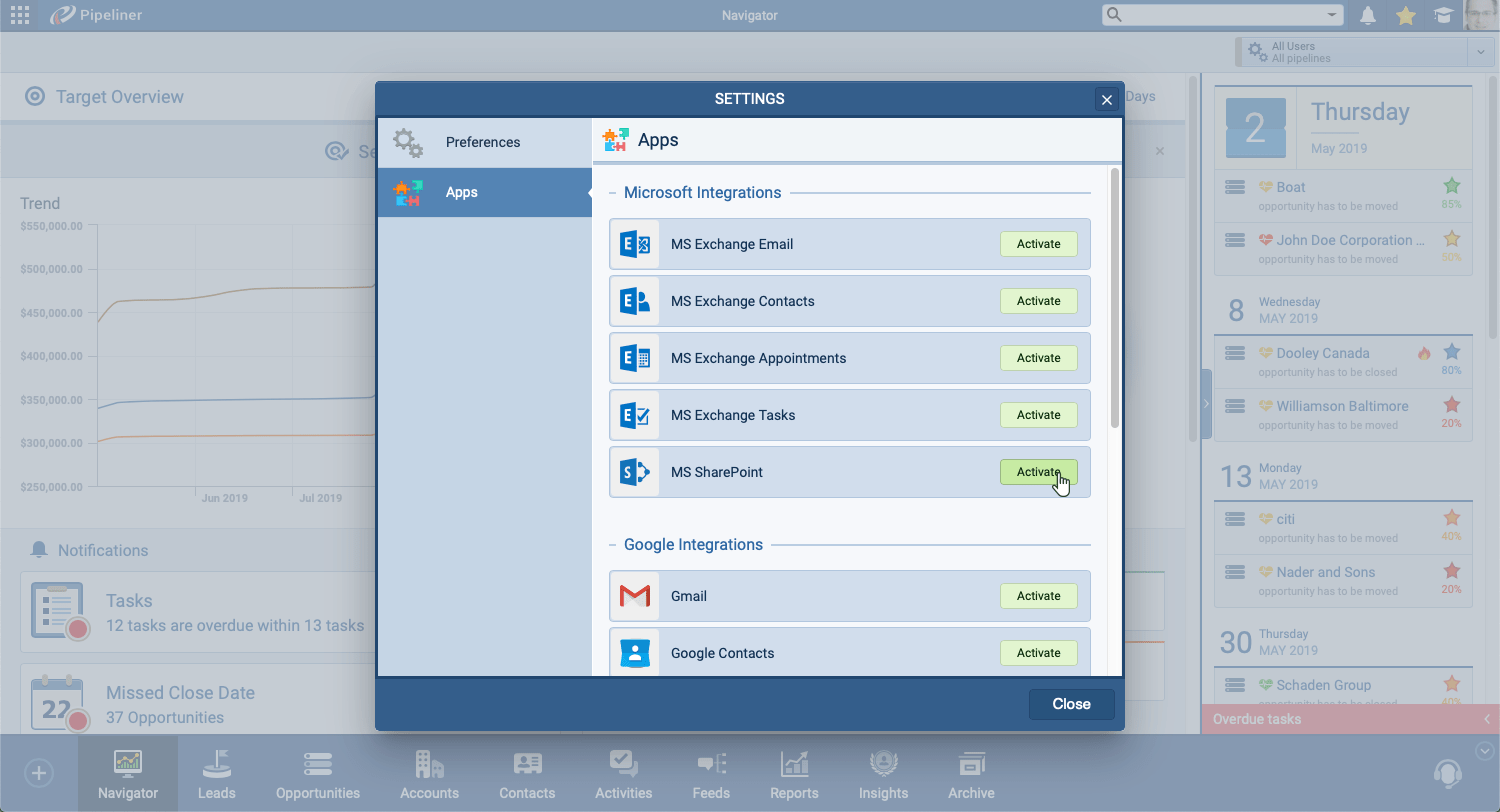Viewport: 1500px width, 812px height.
Task: Activate MS Exchange Email integration
Action: click(x=1038, y=244)
